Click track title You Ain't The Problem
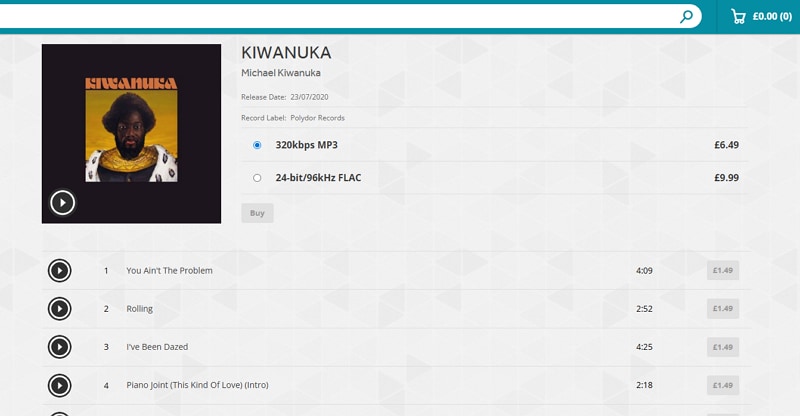This screenshot has width=800, height=416. pyautogui.click(x=169, y=271)
